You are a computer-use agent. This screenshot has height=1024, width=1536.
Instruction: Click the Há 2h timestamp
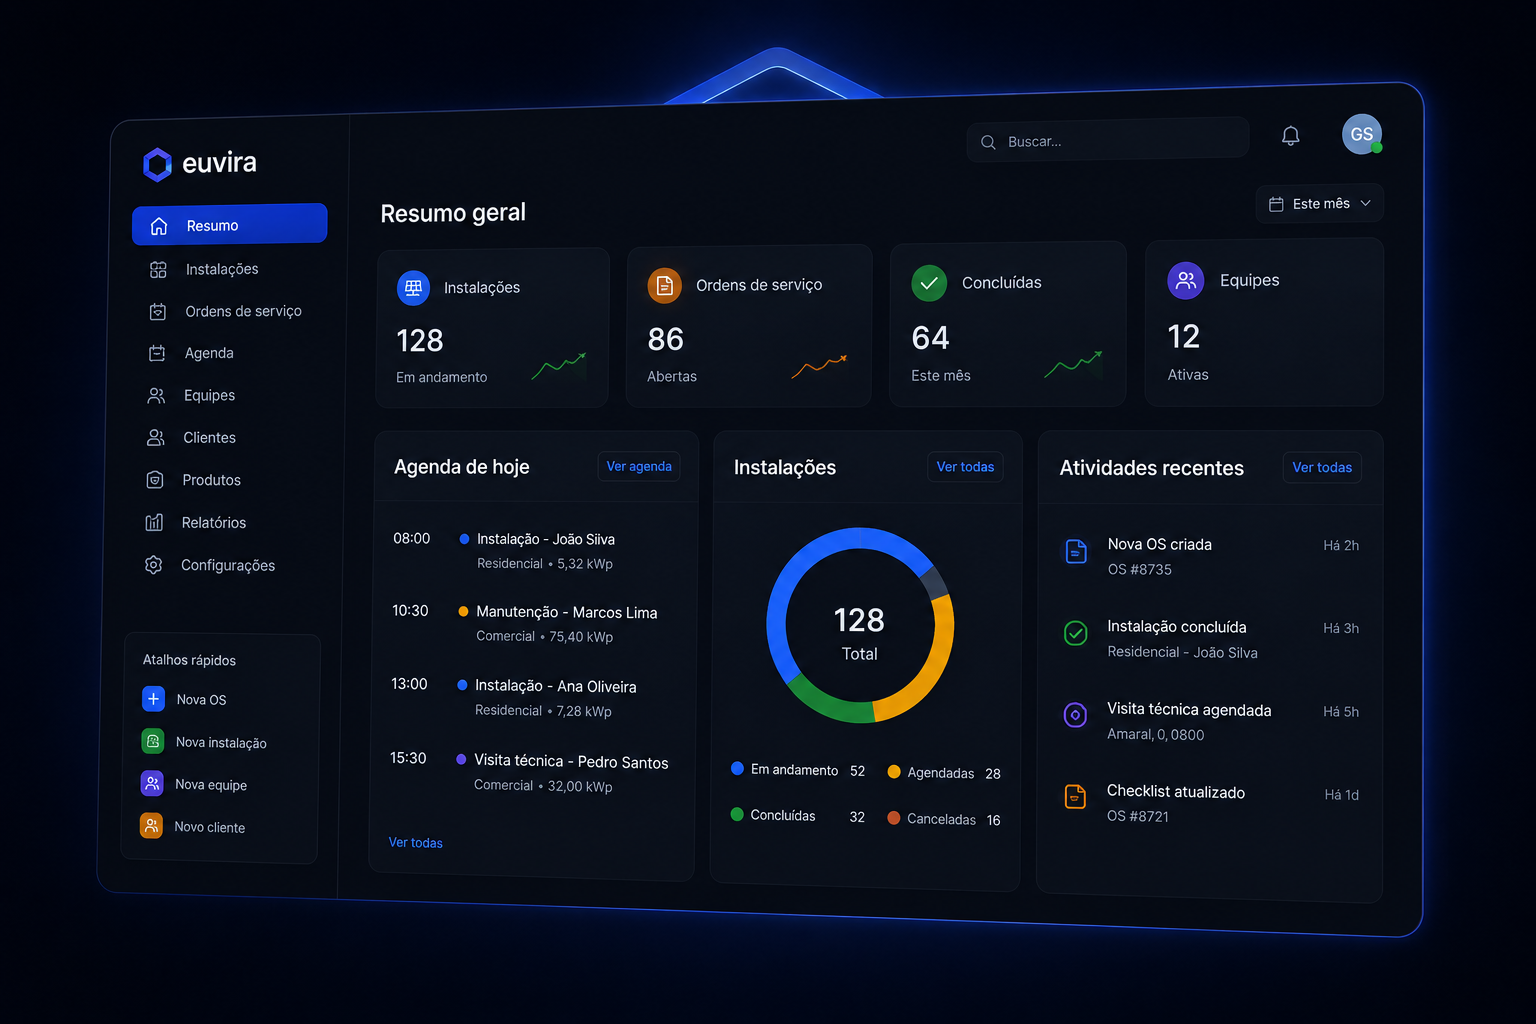pyautogui.click(x=1341, y=546)
